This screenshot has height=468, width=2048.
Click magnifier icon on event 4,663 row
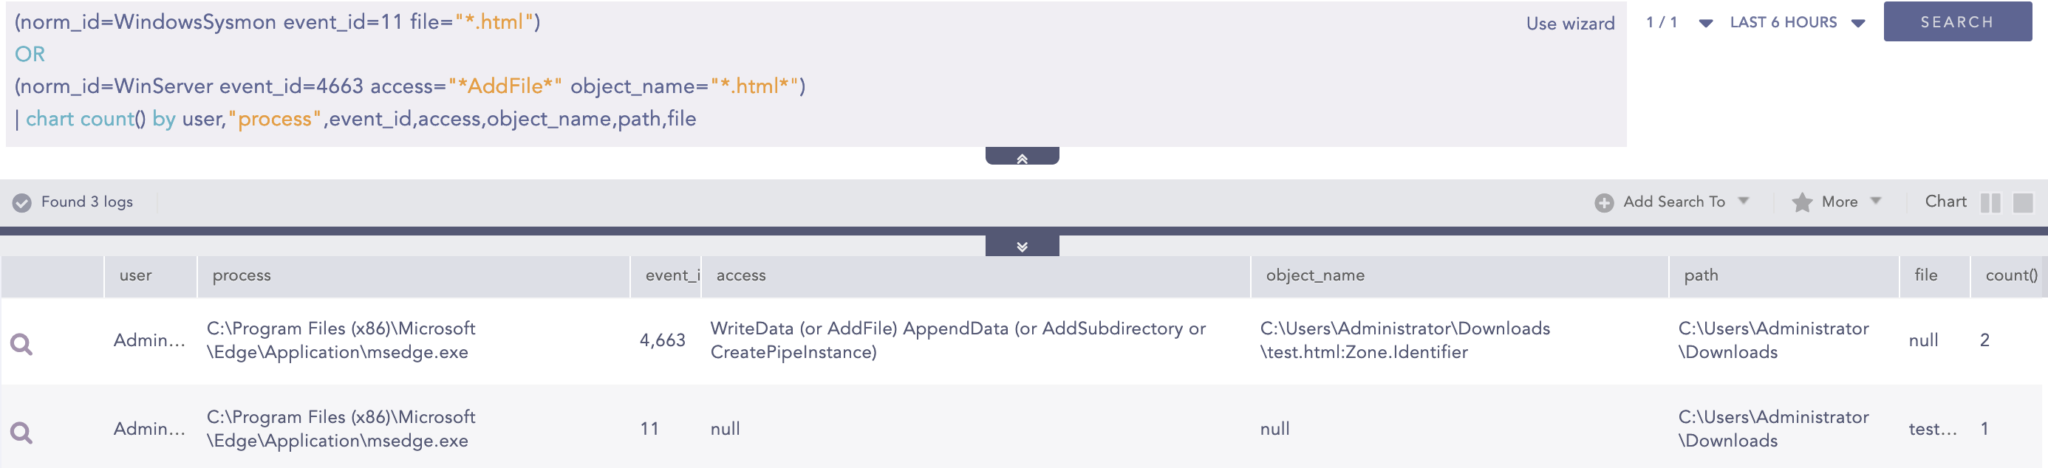tap(21, 344)
